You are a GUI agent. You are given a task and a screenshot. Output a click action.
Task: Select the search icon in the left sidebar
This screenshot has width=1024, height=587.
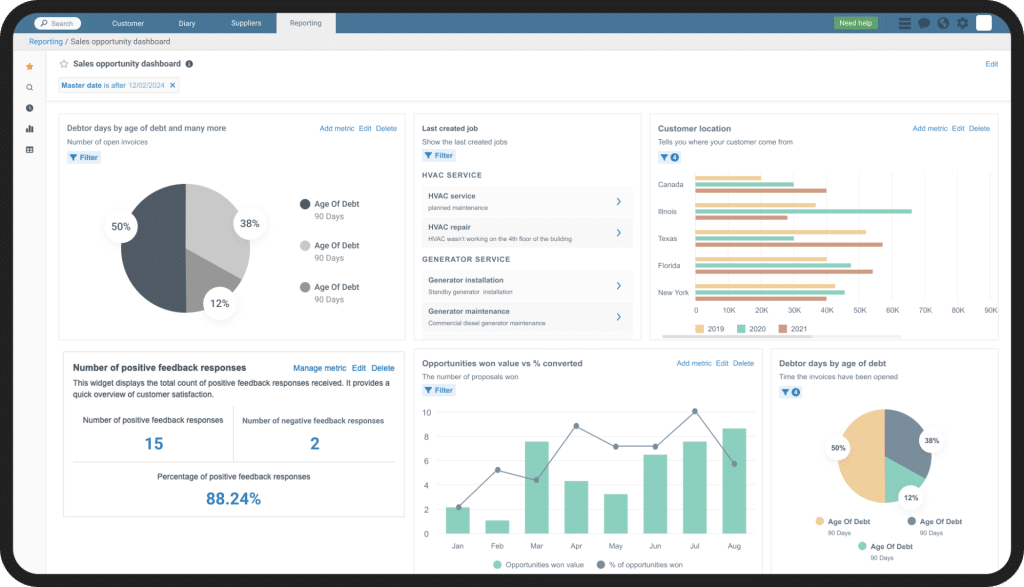click(x=29, y=86)
